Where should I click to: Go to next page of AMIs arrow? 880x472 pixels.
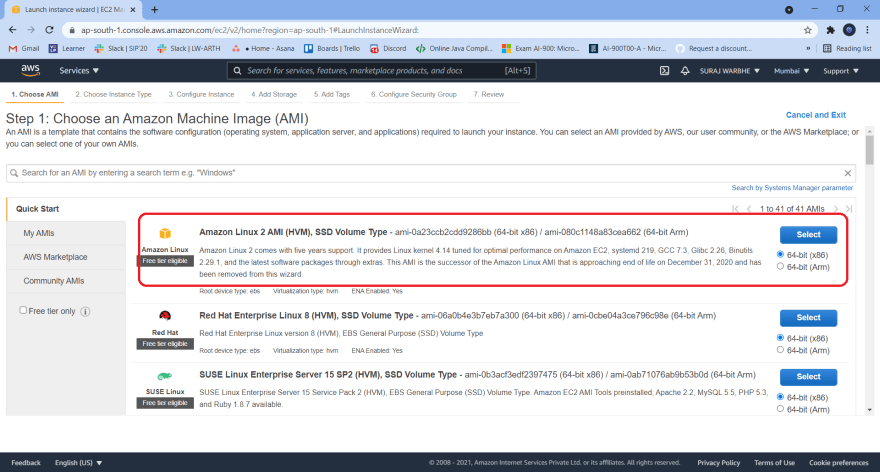coord(836,209)
